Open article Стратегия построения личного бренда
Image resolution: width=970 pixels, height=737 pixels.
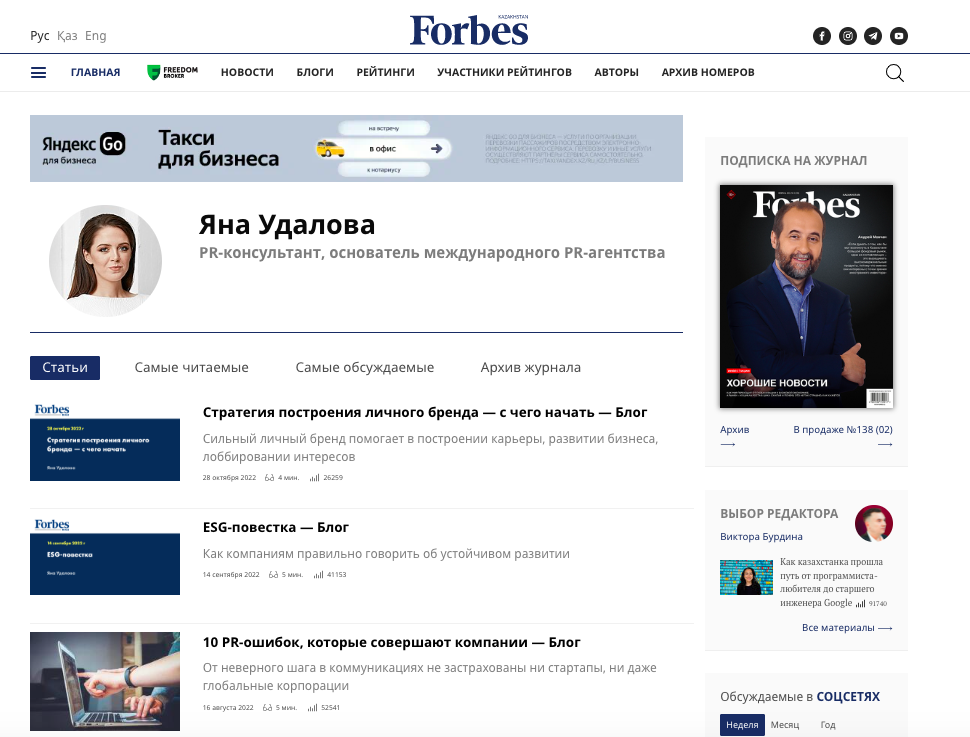pyautogui.click(x=425, y=412)
